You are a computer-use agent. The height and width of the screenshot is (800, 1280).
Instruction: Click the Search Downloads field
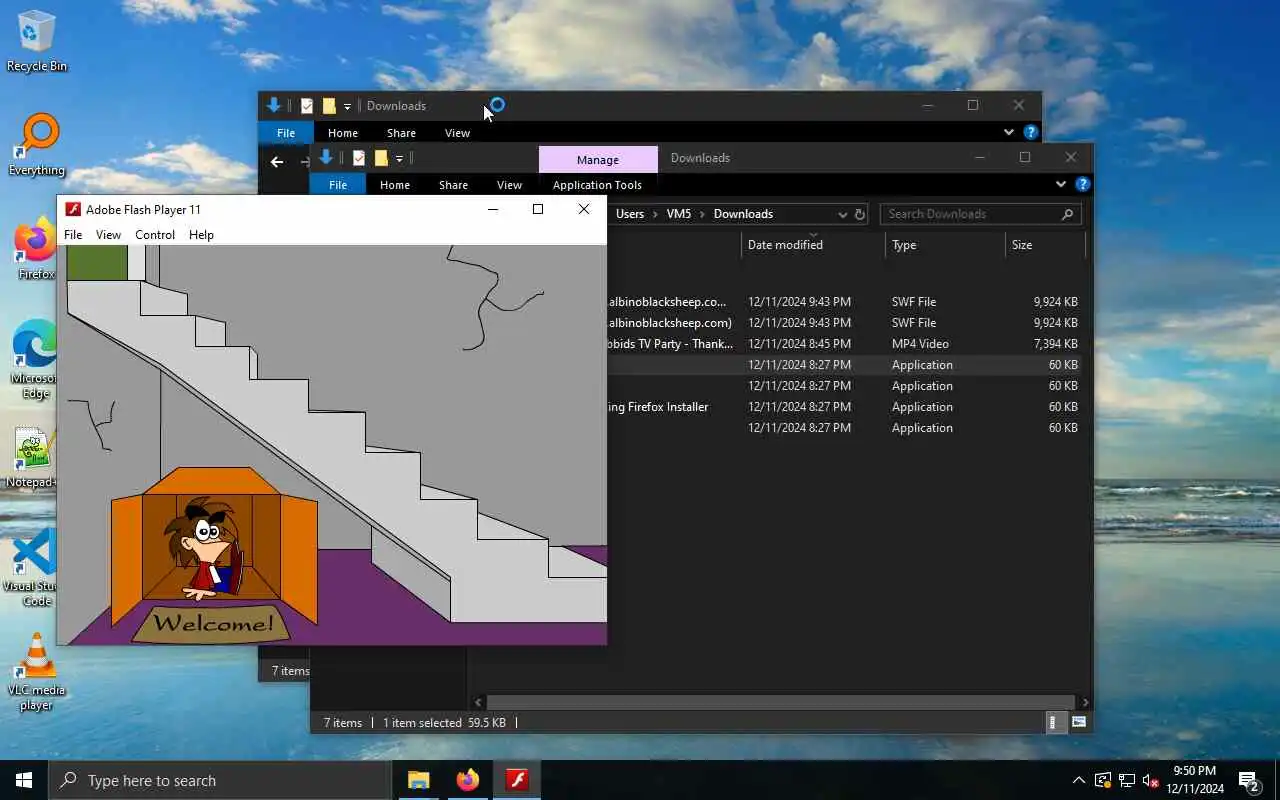(x=979, y=214)
